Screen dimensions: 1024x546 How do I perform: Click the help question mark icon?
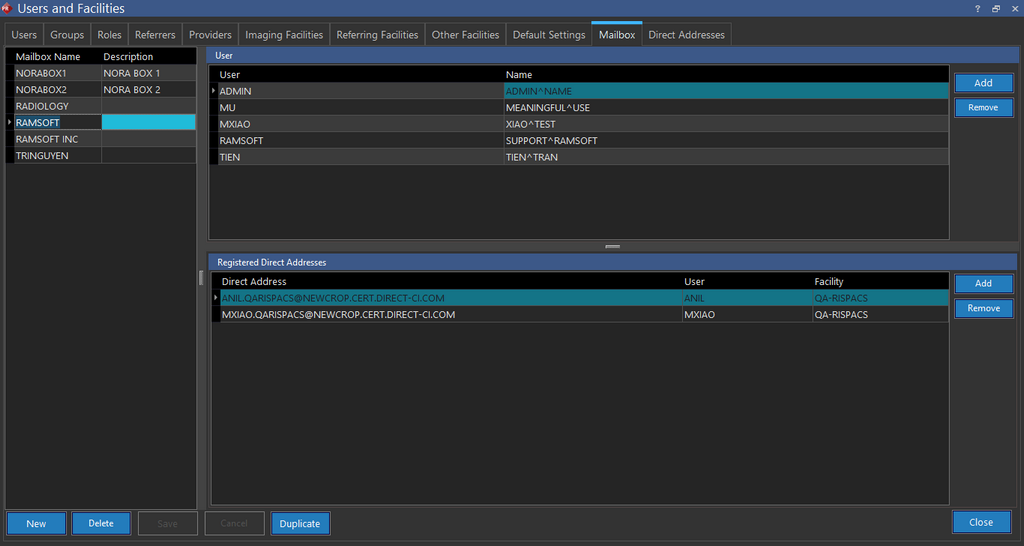tap(977, 8)
